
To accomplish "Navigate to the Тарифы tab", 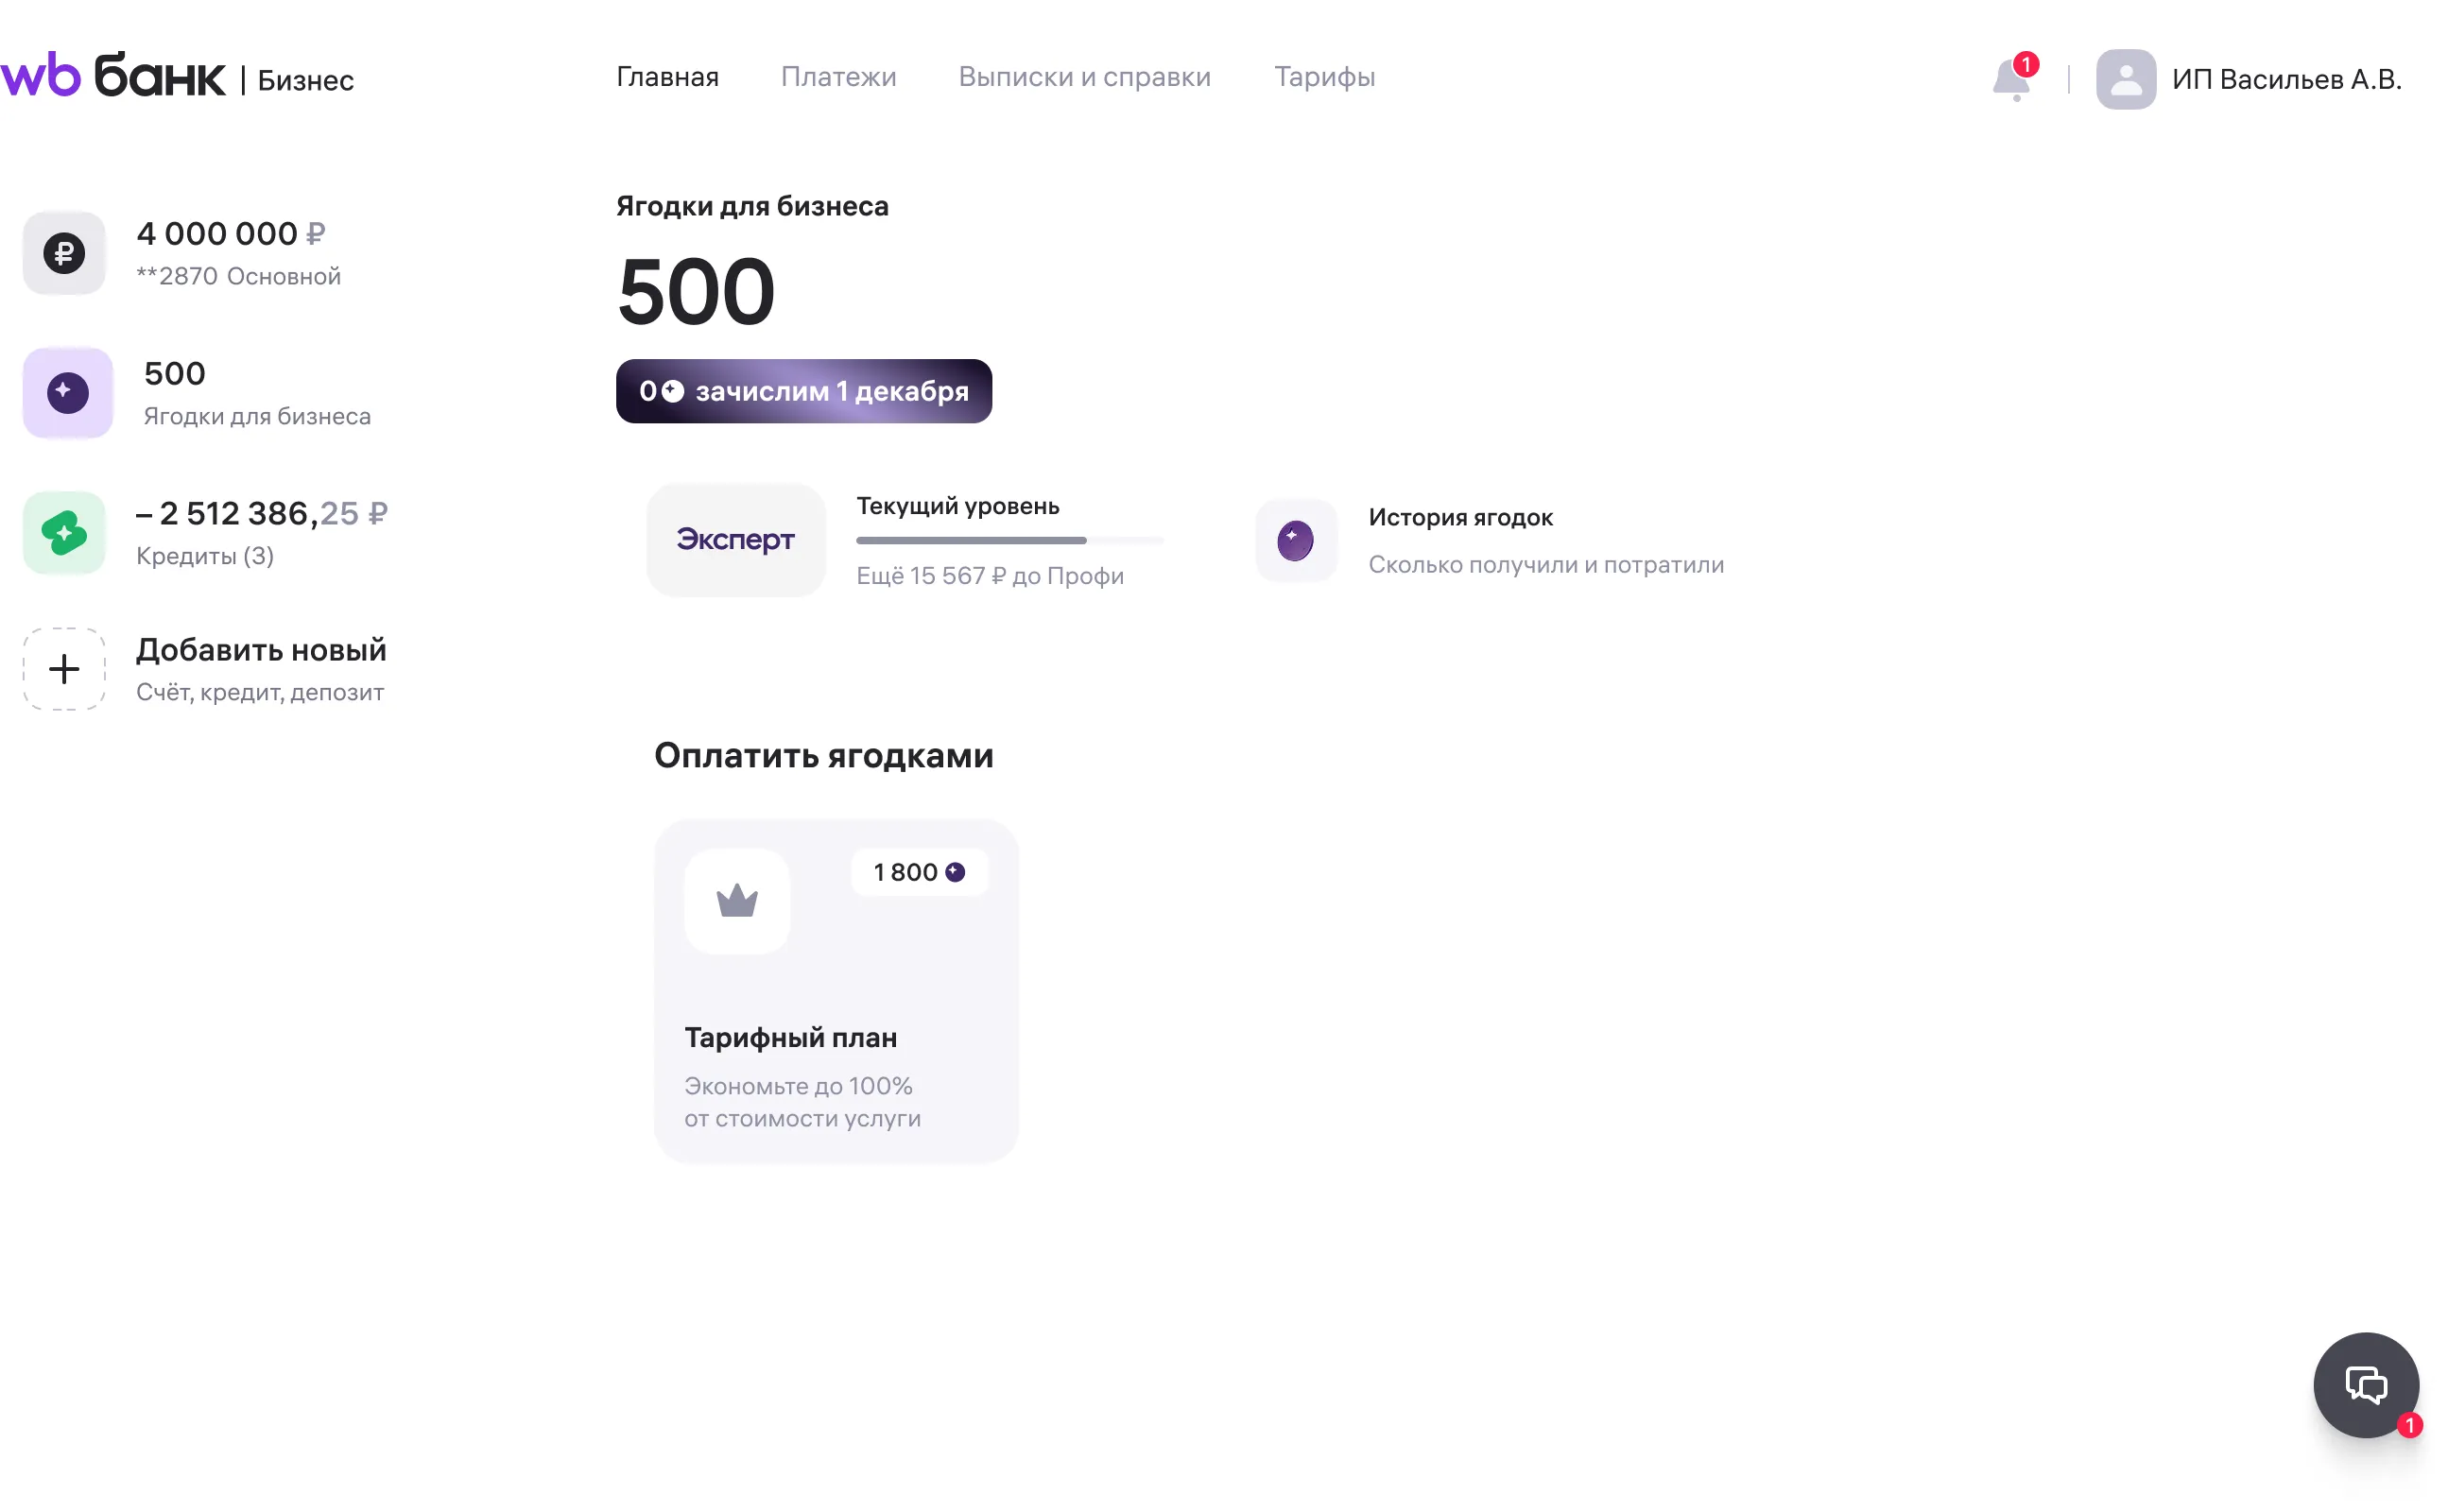I will (1324, 77).
